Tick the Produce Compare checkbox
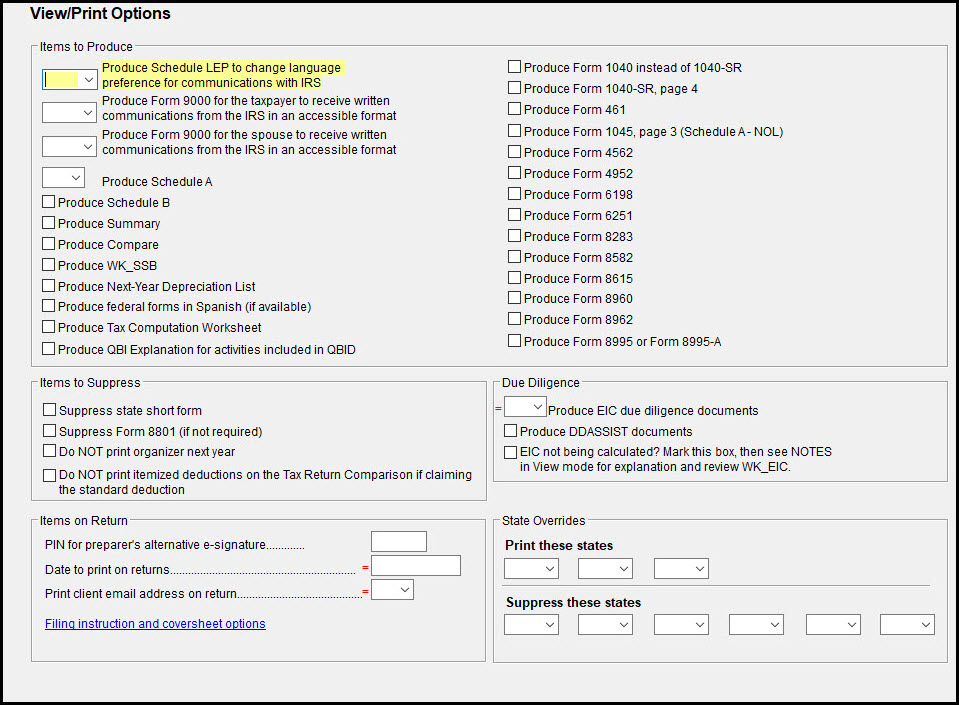The height and width of the screenshot is (705, 959). tap(49, 243)
